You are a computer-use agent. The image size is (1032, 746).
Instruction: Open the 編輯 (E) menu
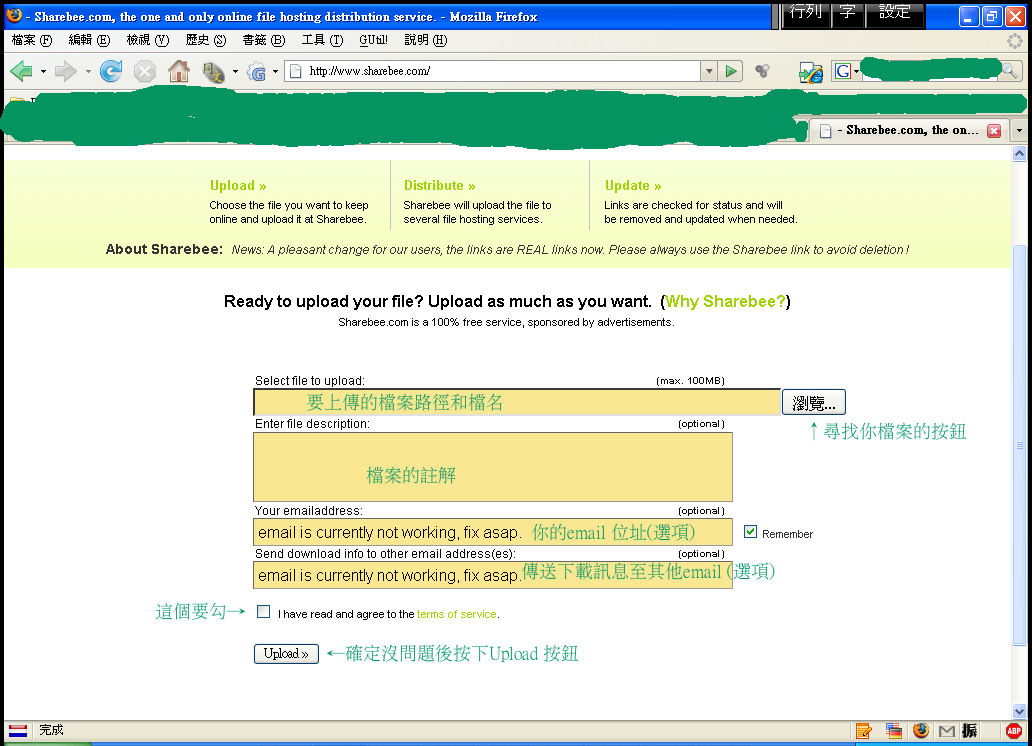(x=89, y=40)
